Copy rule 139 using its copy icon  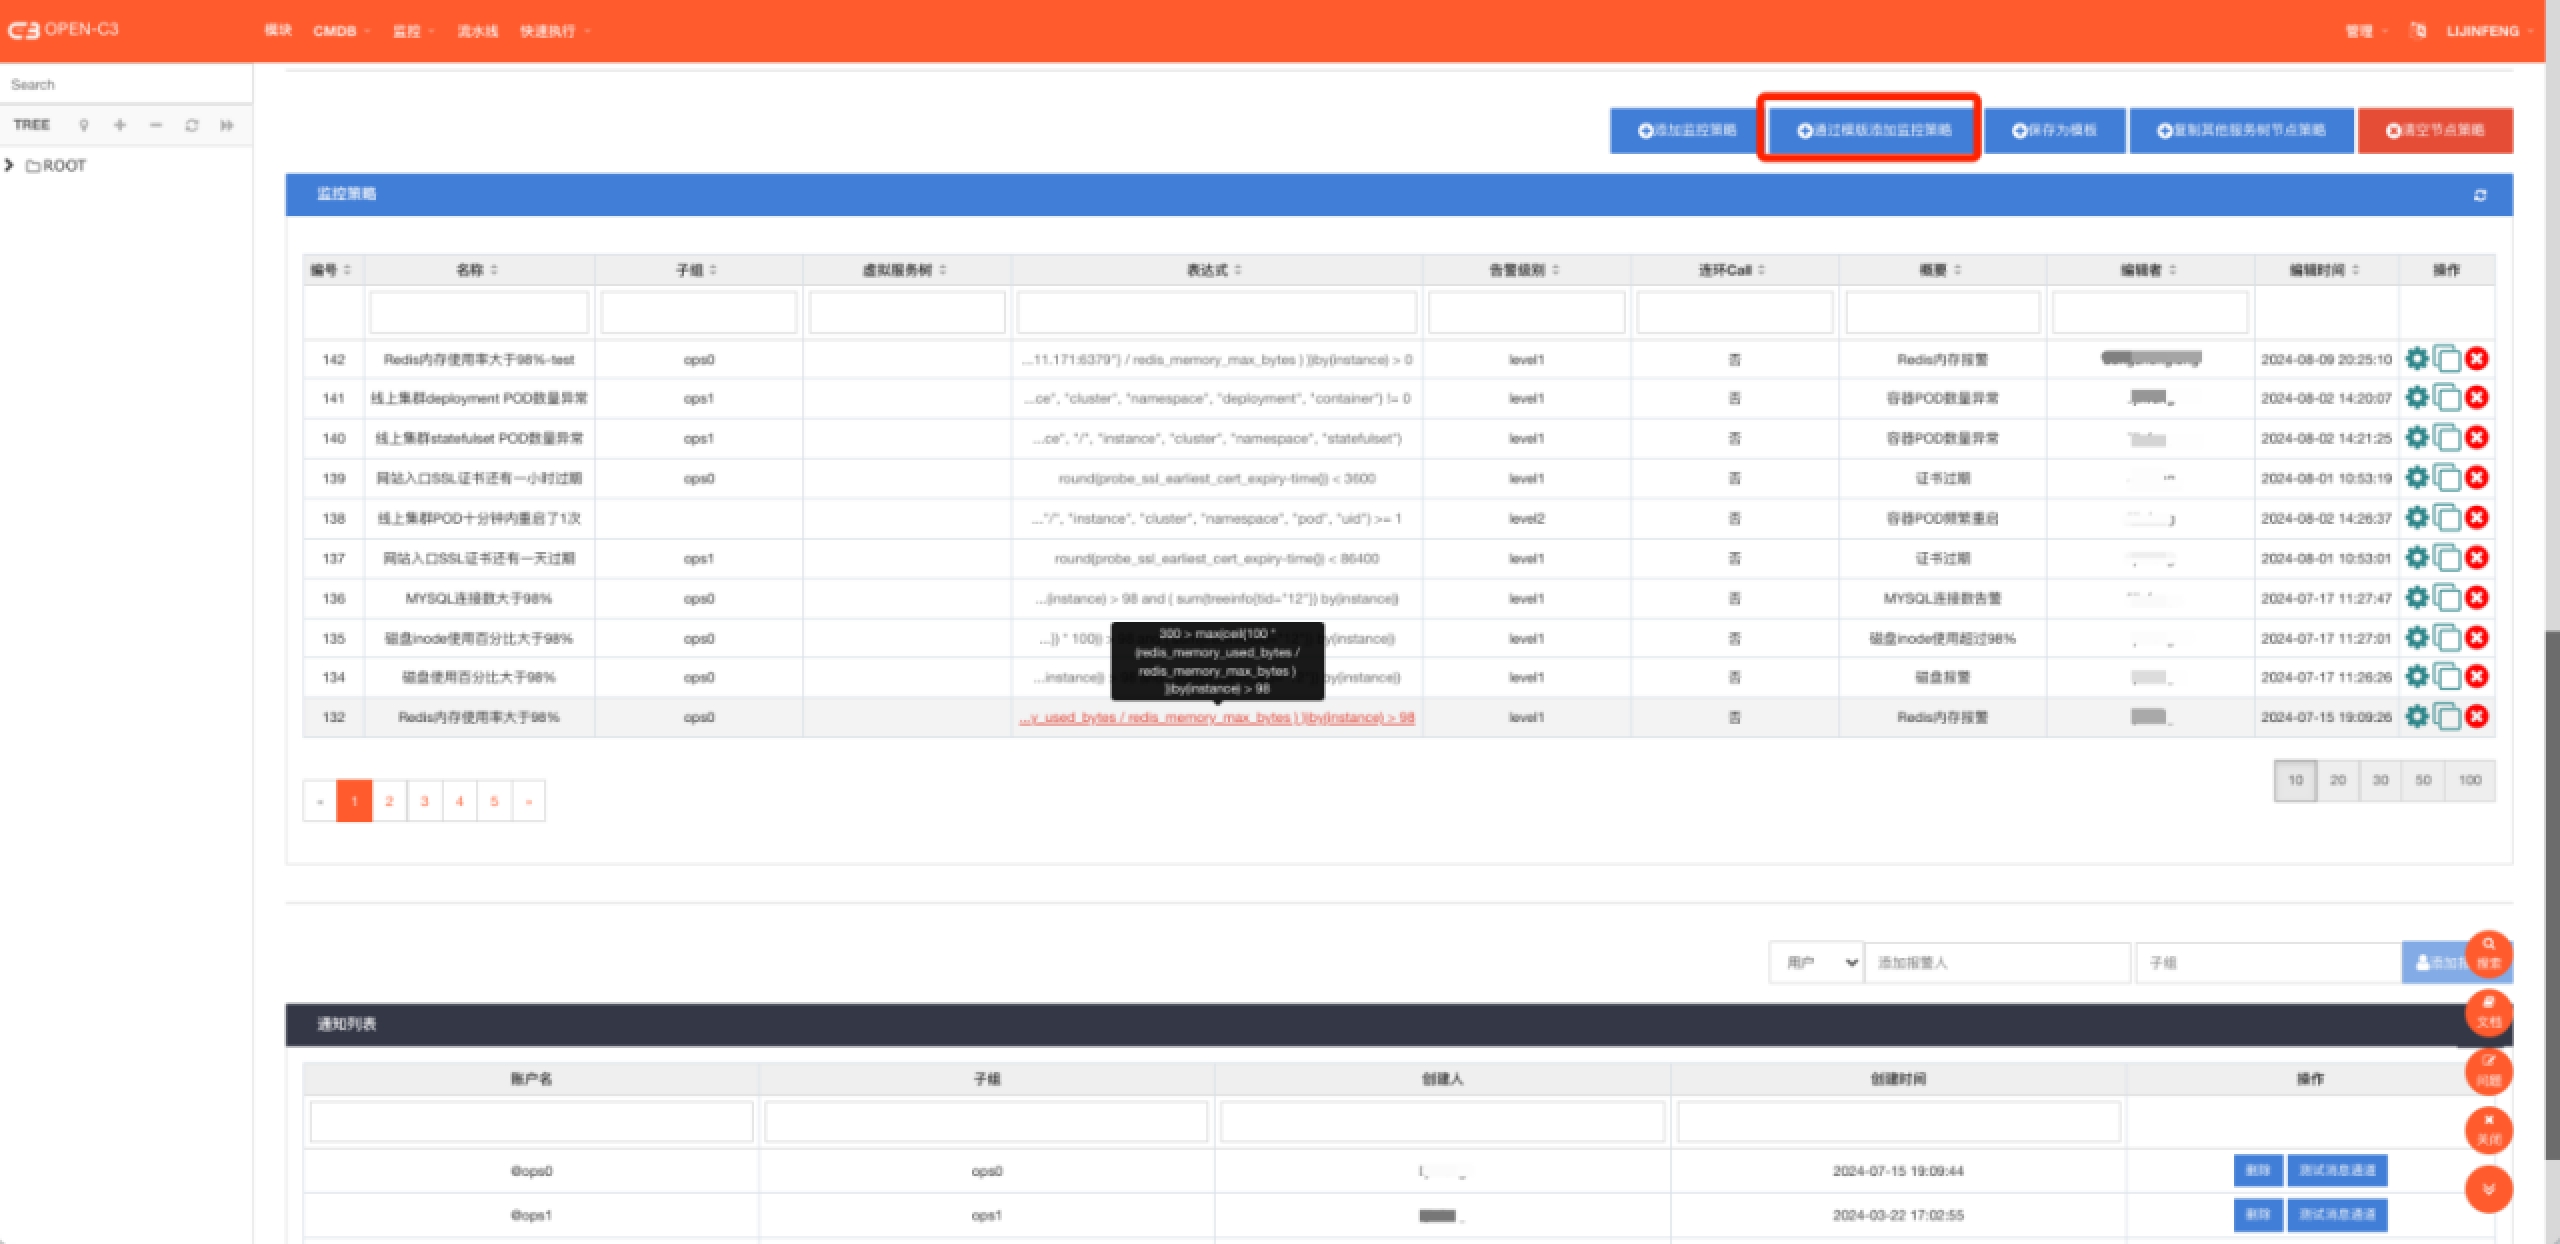tap(2446, 478)
